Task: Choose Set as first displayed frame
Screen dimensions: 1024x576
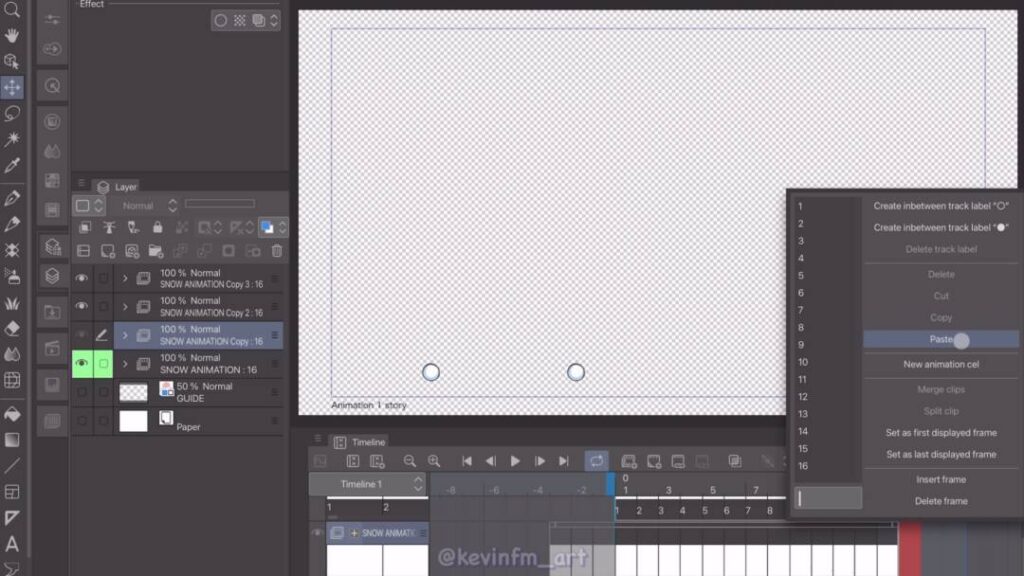Action: point(941,432)
